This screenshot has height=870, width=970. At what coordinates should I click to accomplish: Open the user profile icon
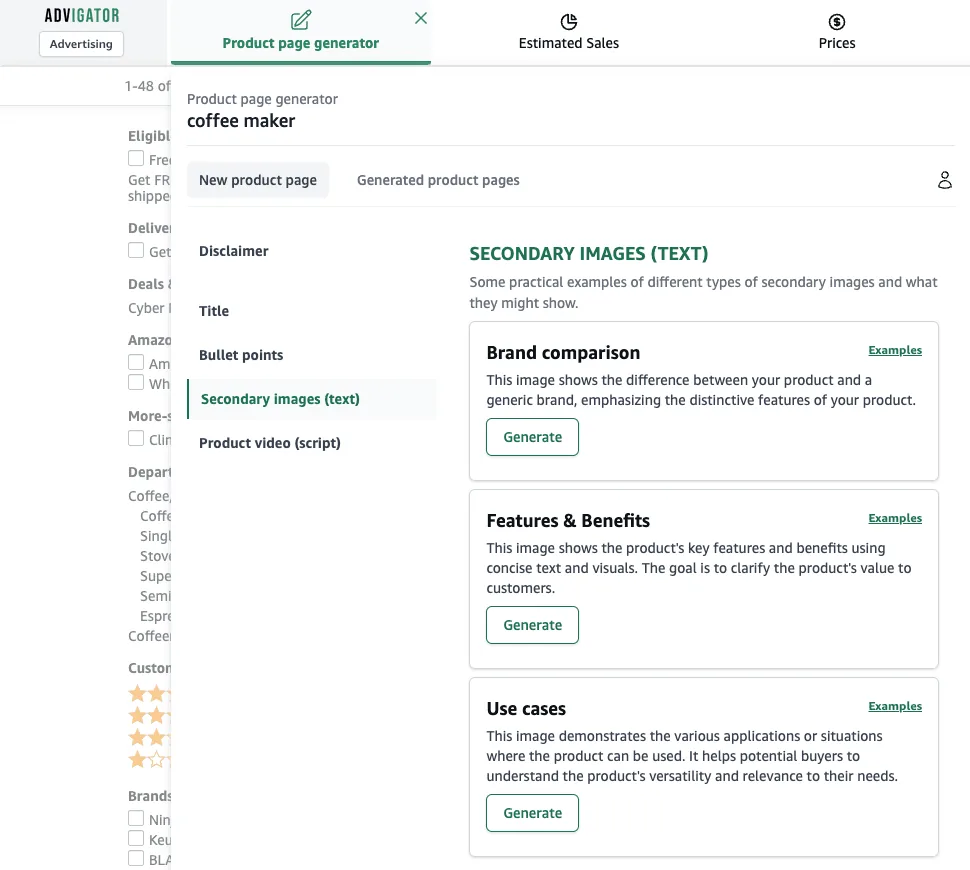point(944,180)
